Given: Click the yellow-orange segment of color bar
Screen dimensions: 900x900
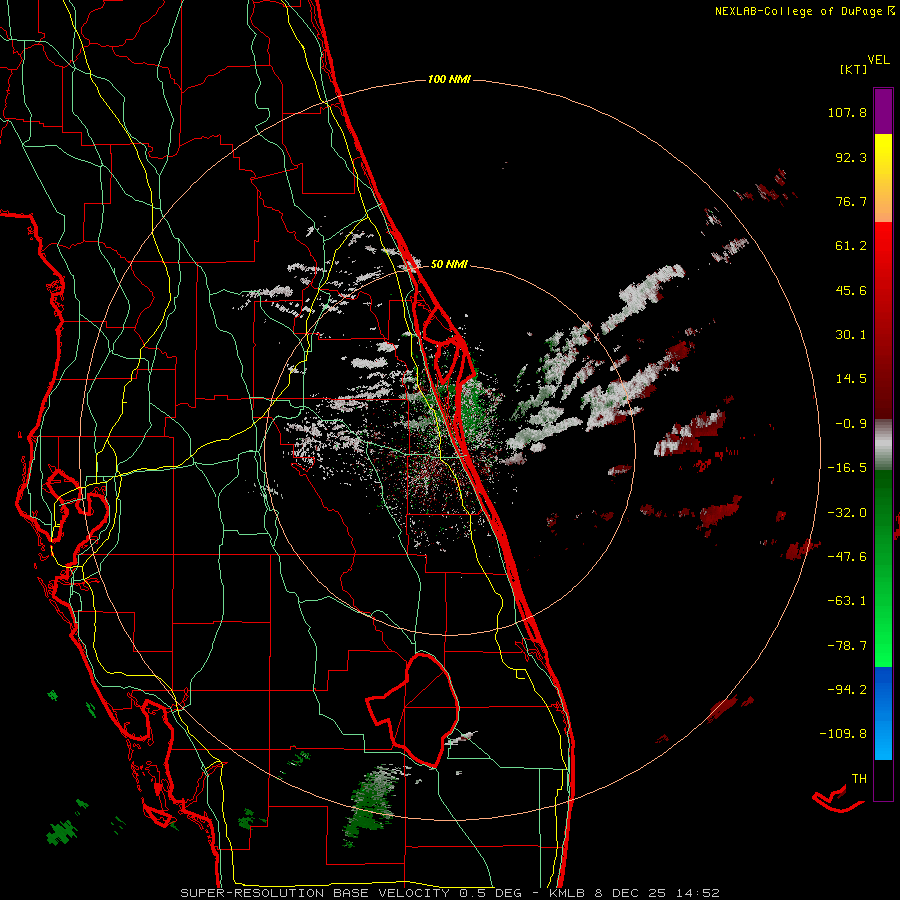Looking at the screenshot, I should (883, 178).
